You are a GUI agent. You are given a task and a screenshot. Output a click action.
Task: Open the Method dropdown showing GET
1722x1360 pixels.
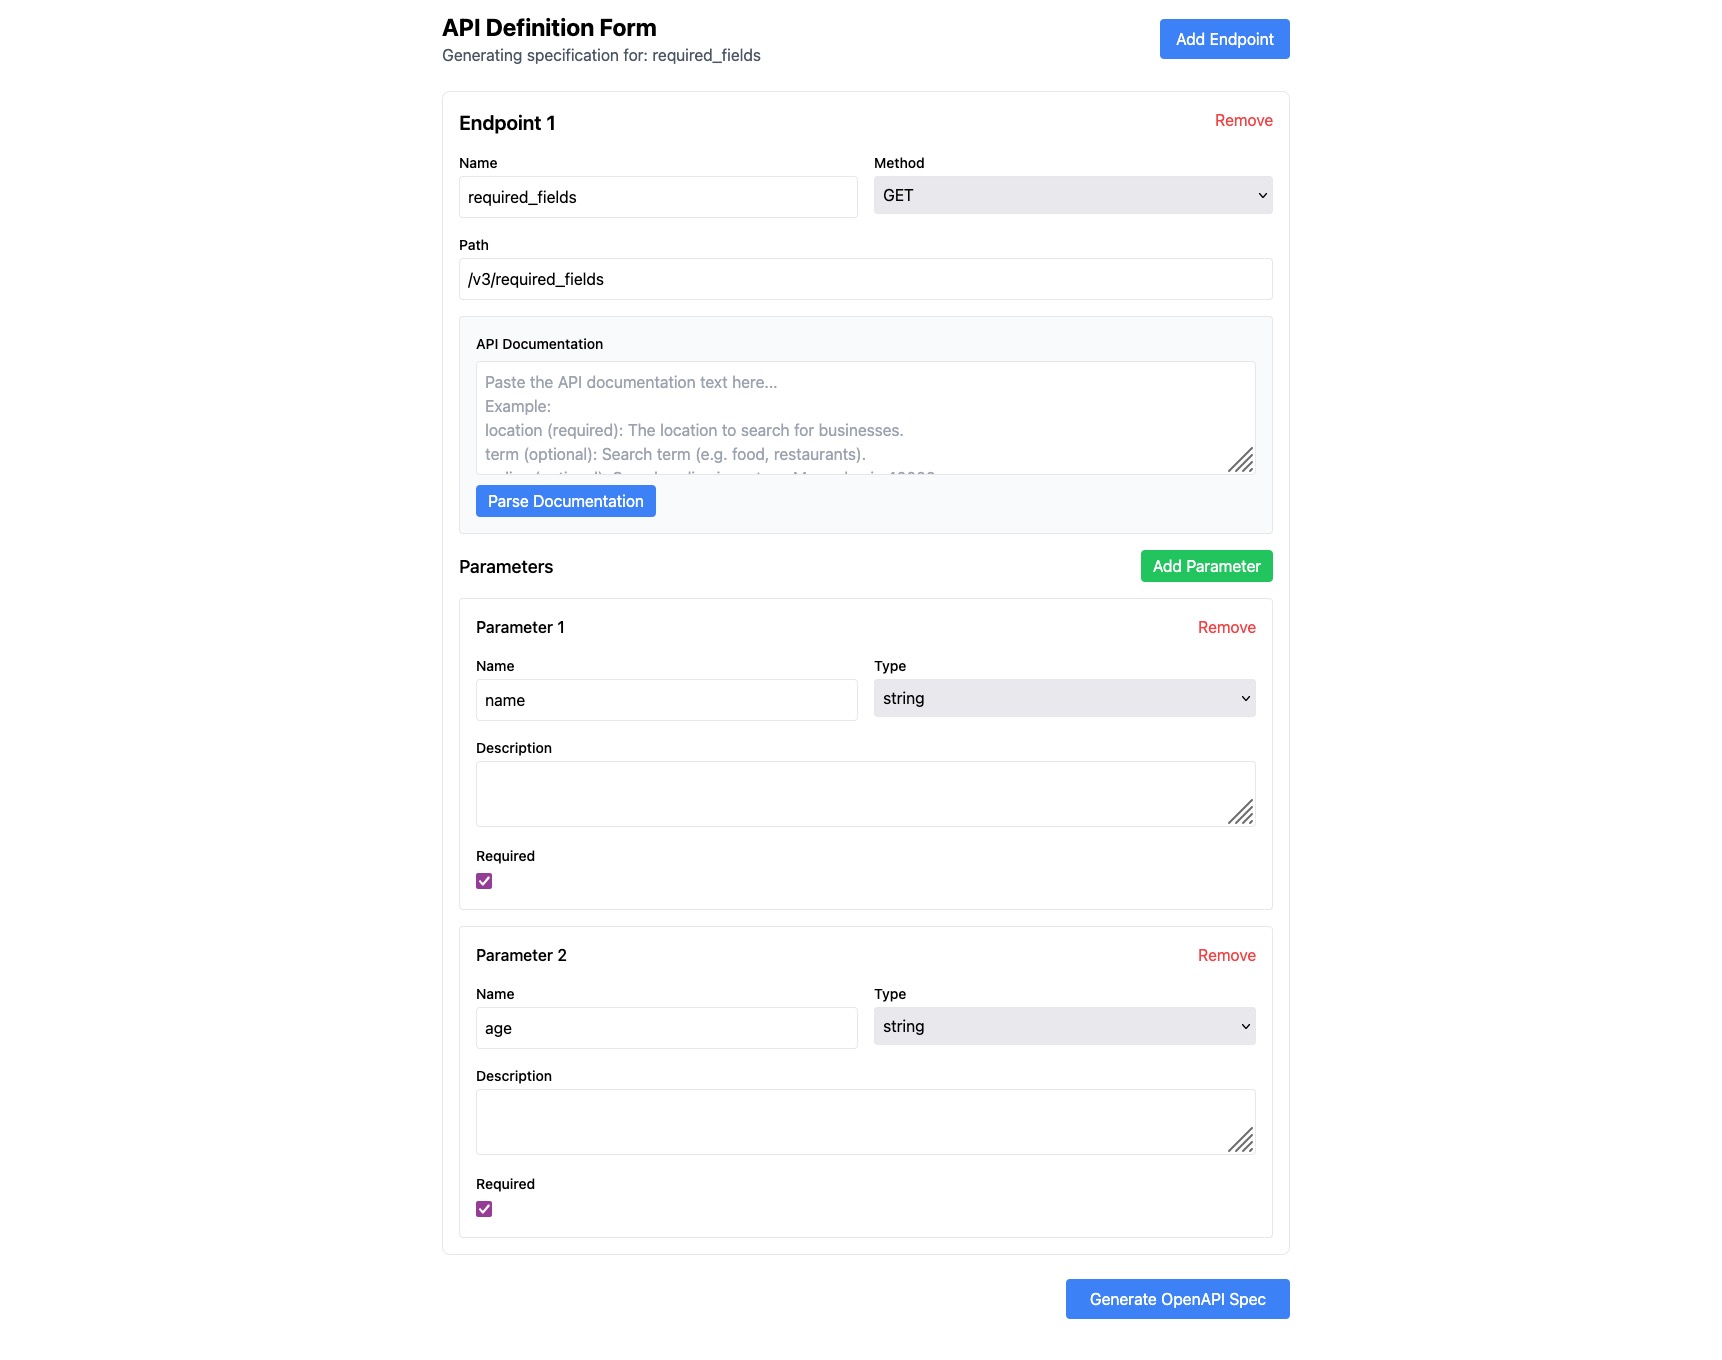point(1072,196)
